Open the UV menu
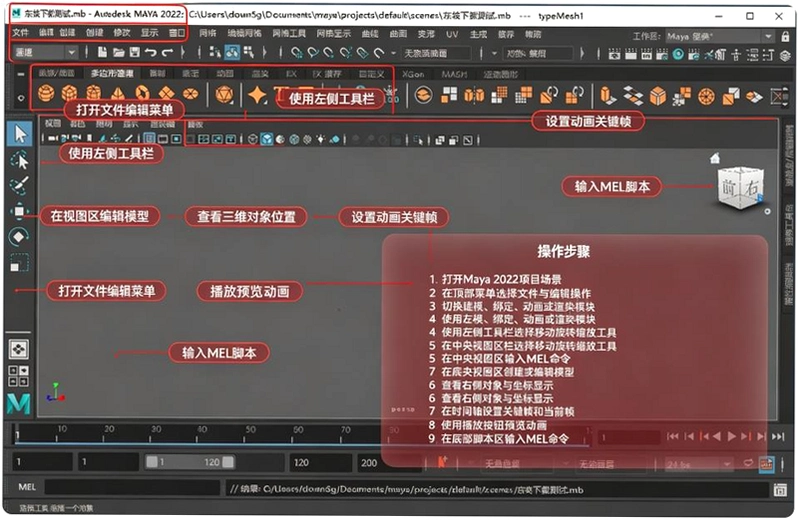Screen dimensions: 798x521 pyautogui.click(x=452, y=34)
